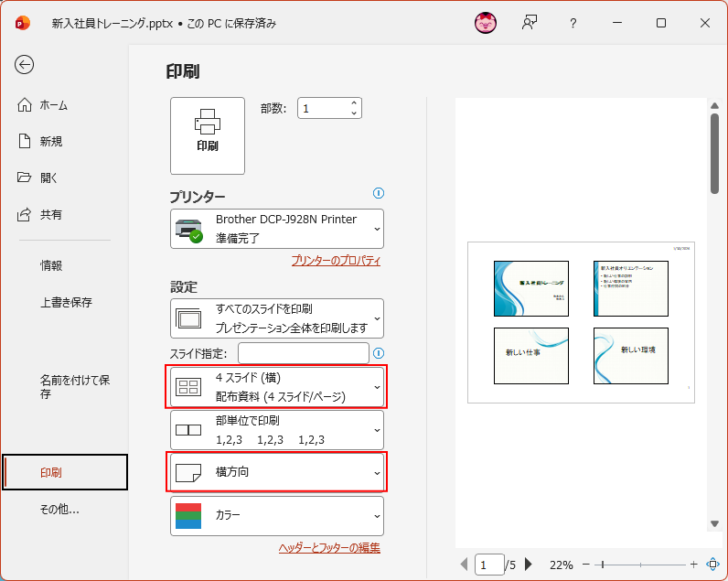Zoom out preview with minus button
Screen dimensions: 728x581
click(x=586, y=564)
